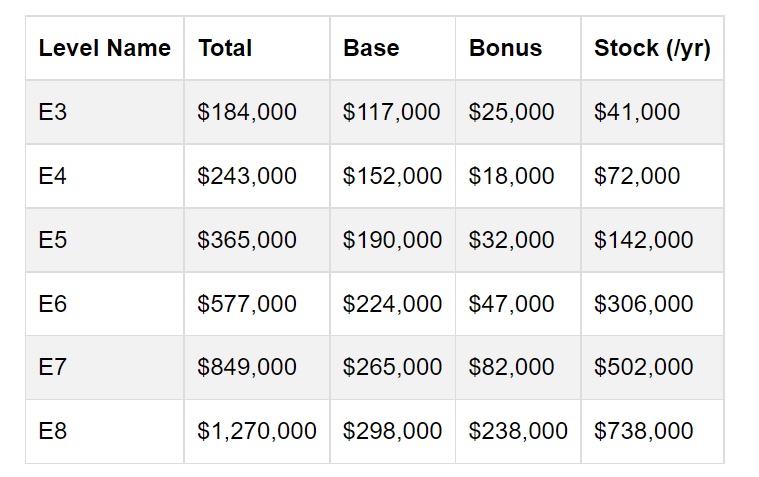Click the Level Name column header
759x477 pixels.
click(104, 48)
